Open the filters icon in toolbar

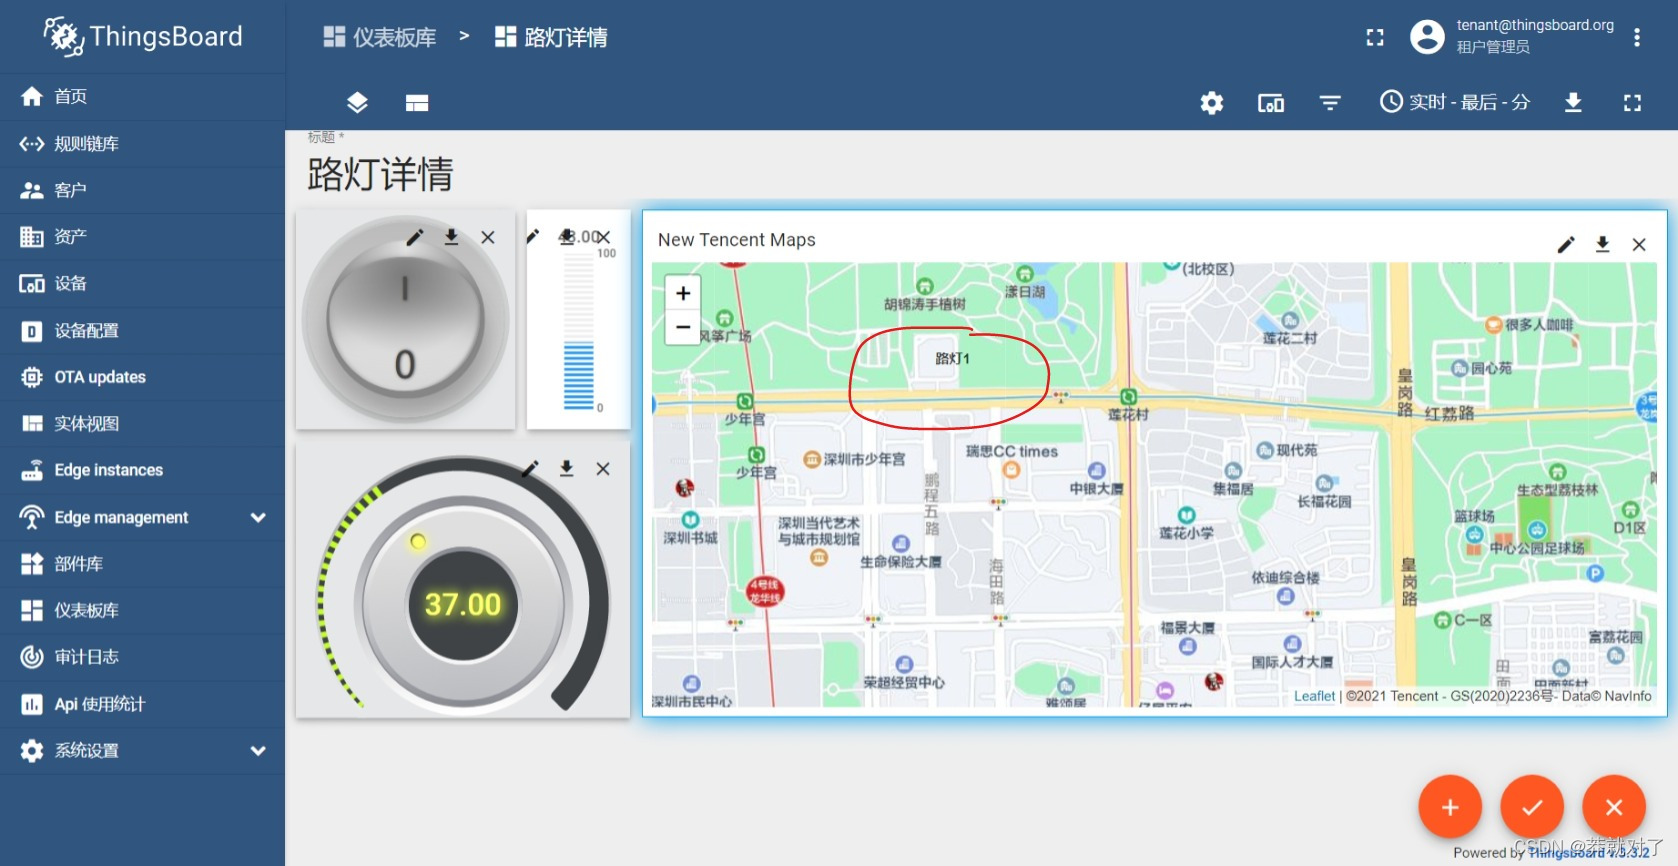point(1330,103)
